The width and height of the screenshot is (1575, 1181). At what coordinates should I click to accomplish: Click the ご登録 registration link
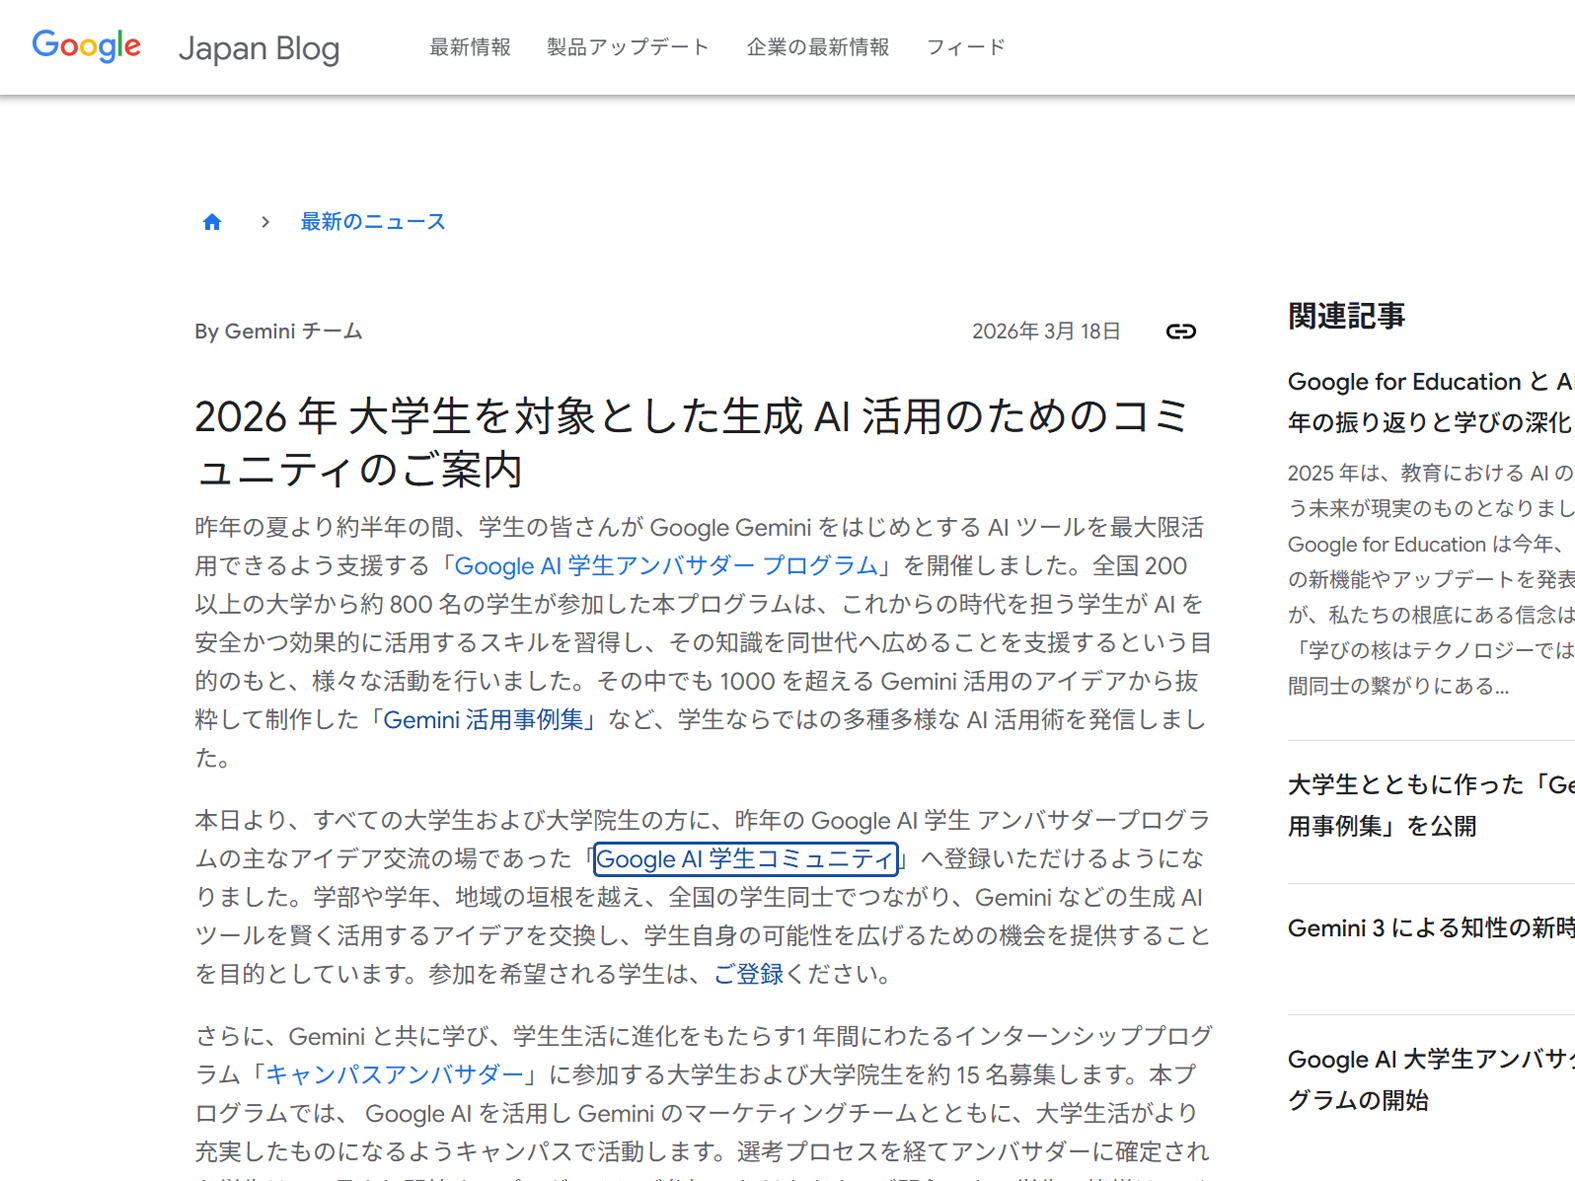(x=748, y=974)
